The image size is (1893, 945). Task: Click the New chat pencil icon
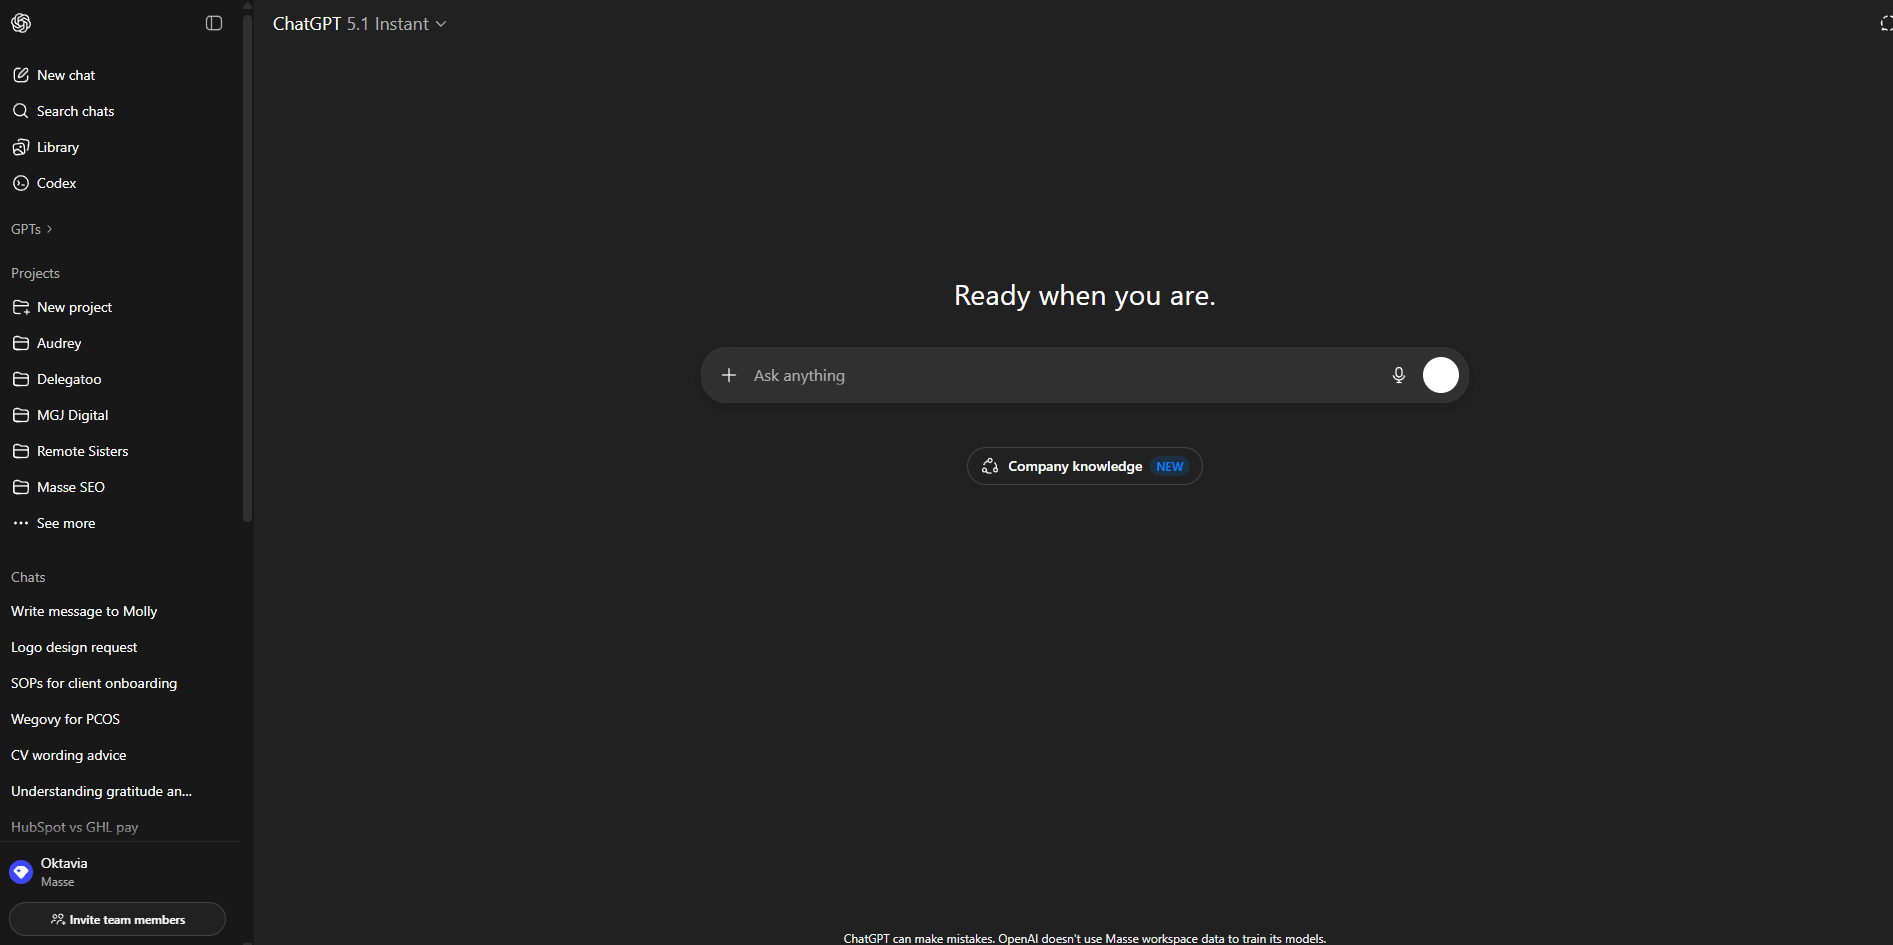point(21,75)
